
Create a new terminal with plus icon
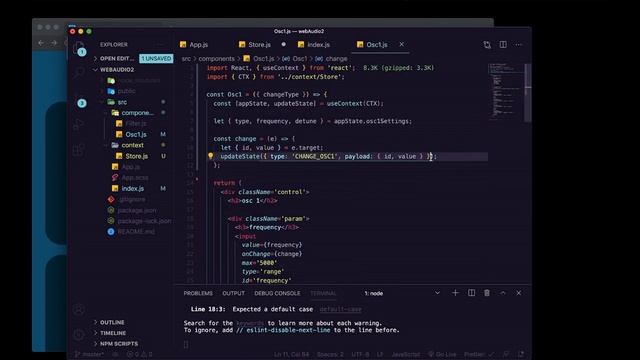[455, 293]
